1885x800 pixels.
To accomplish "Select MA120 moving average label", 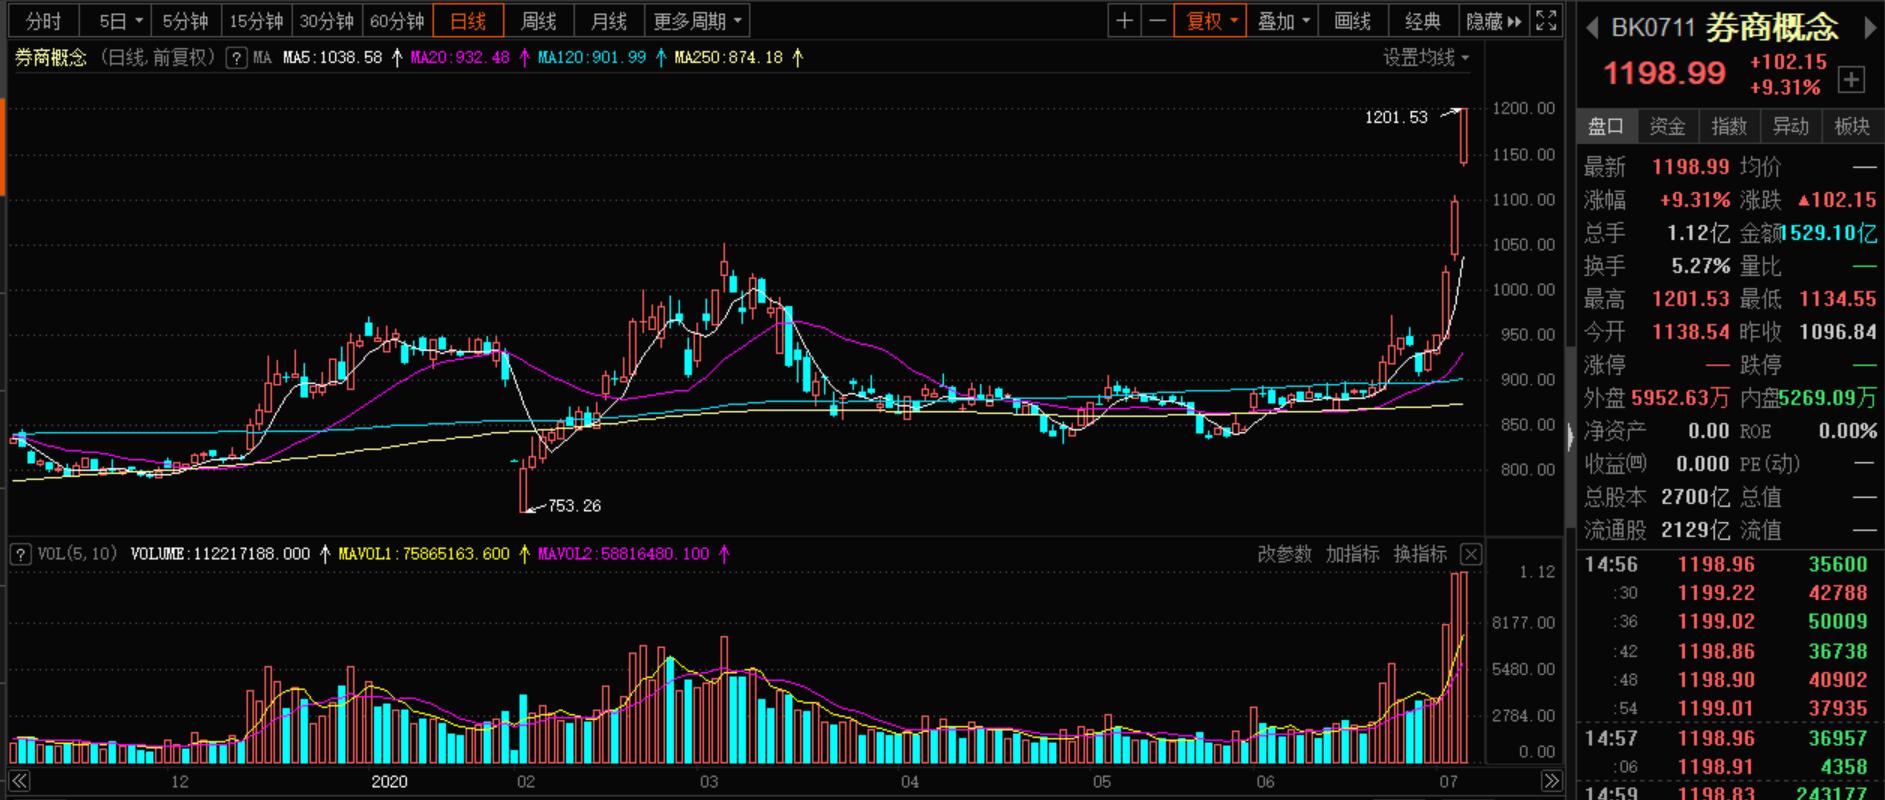I will click(592, 58).
